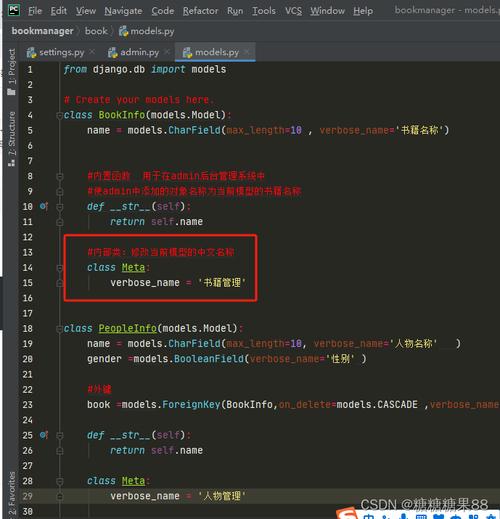500x519 pixels.
Task: Collapse the PeopleInfo class fold on line 18
Action: pos(60,329)
